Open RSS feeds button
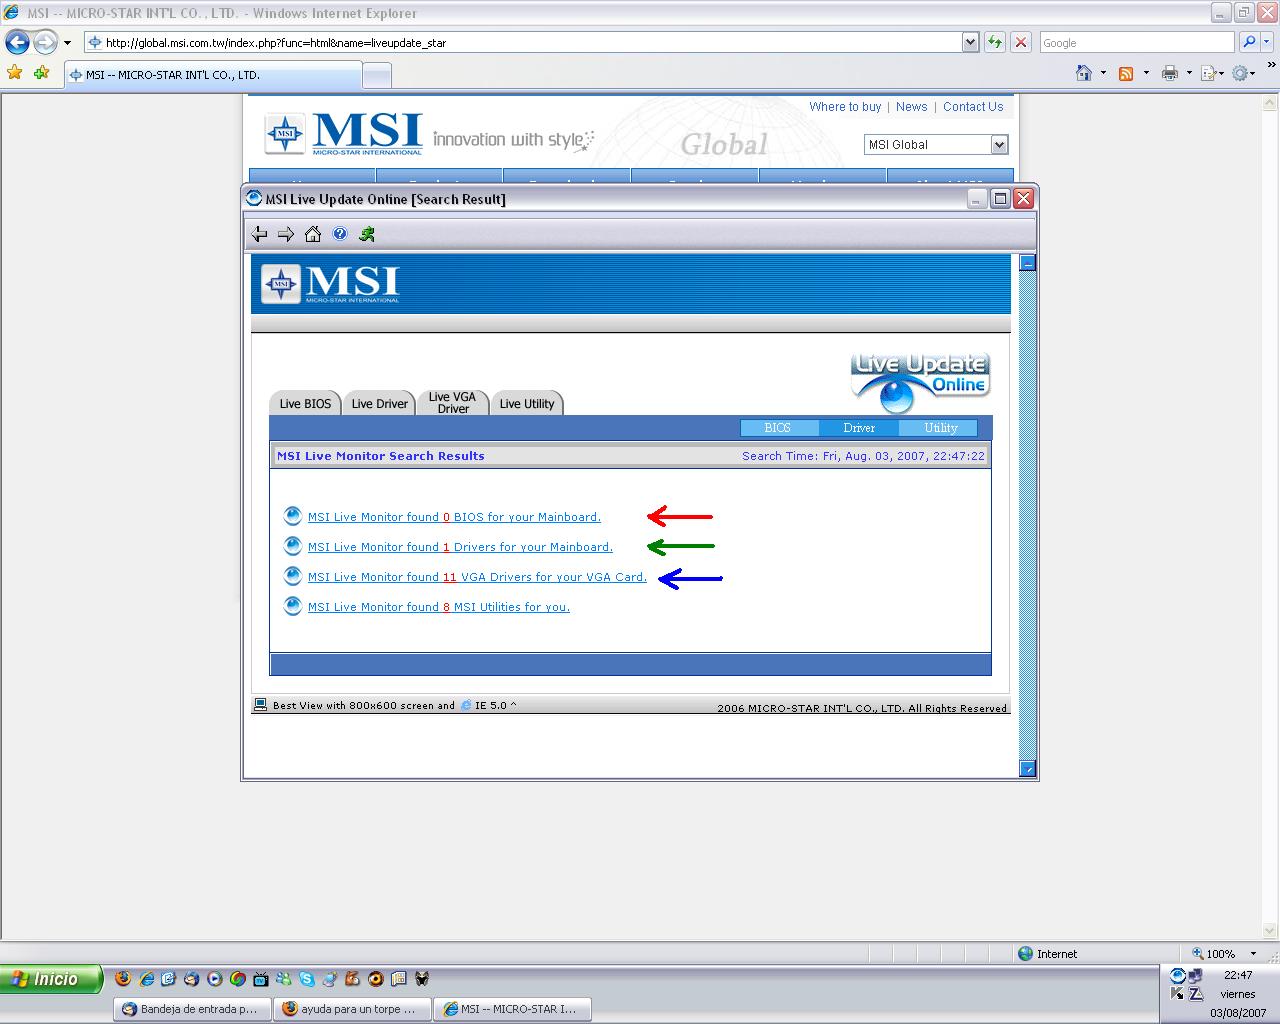 pos(1126,73)
